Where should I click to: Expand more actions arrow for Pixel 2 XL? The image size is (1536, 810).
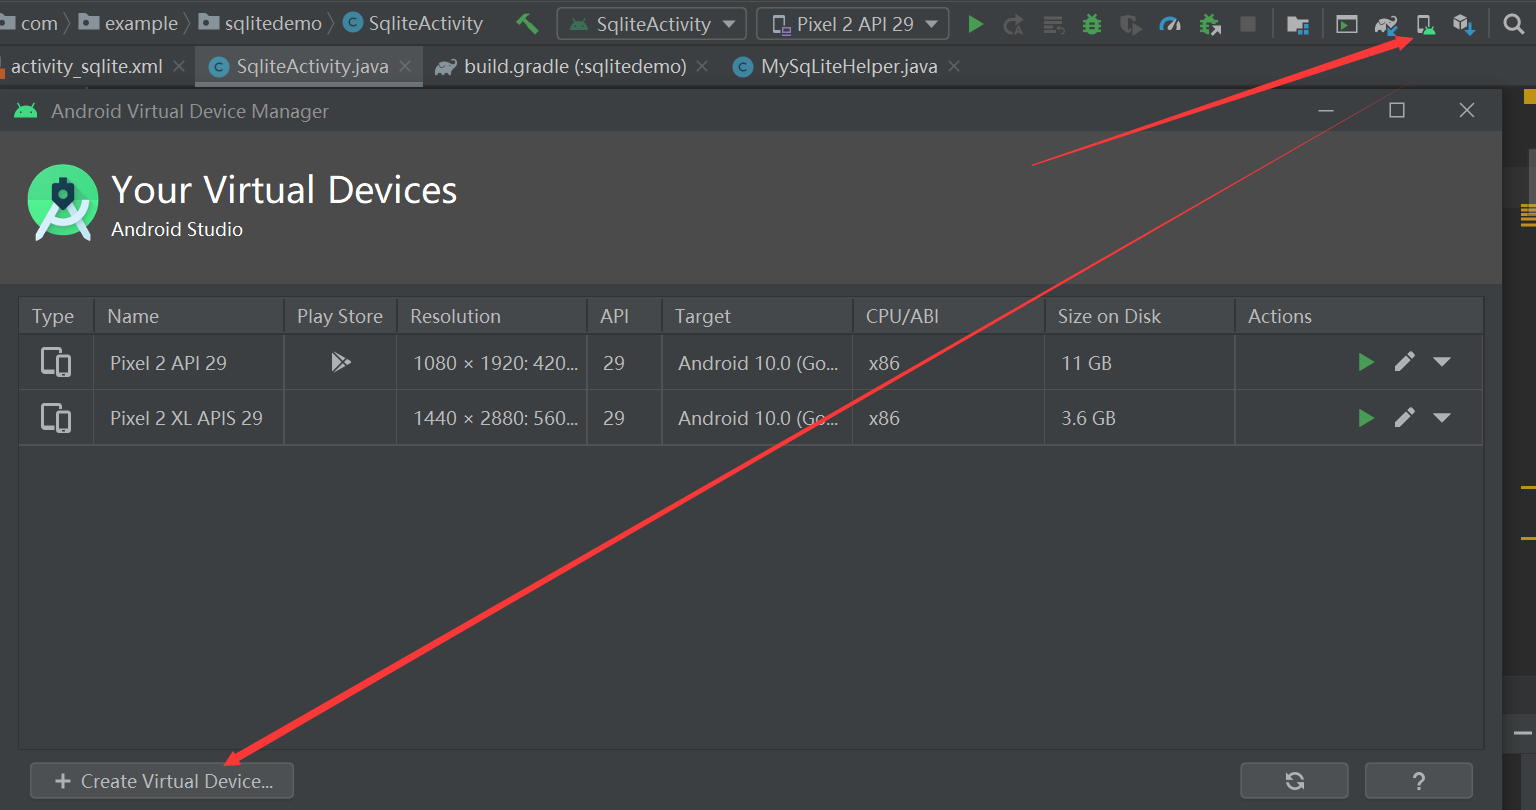[x=1442, y=417]
